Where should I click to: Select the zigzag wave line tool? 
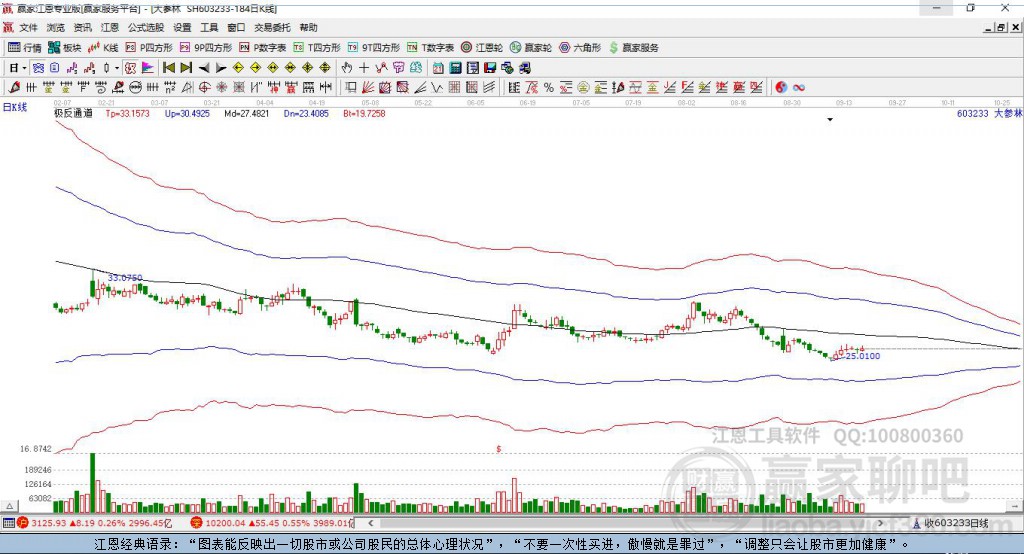click(x=437, y=87)
